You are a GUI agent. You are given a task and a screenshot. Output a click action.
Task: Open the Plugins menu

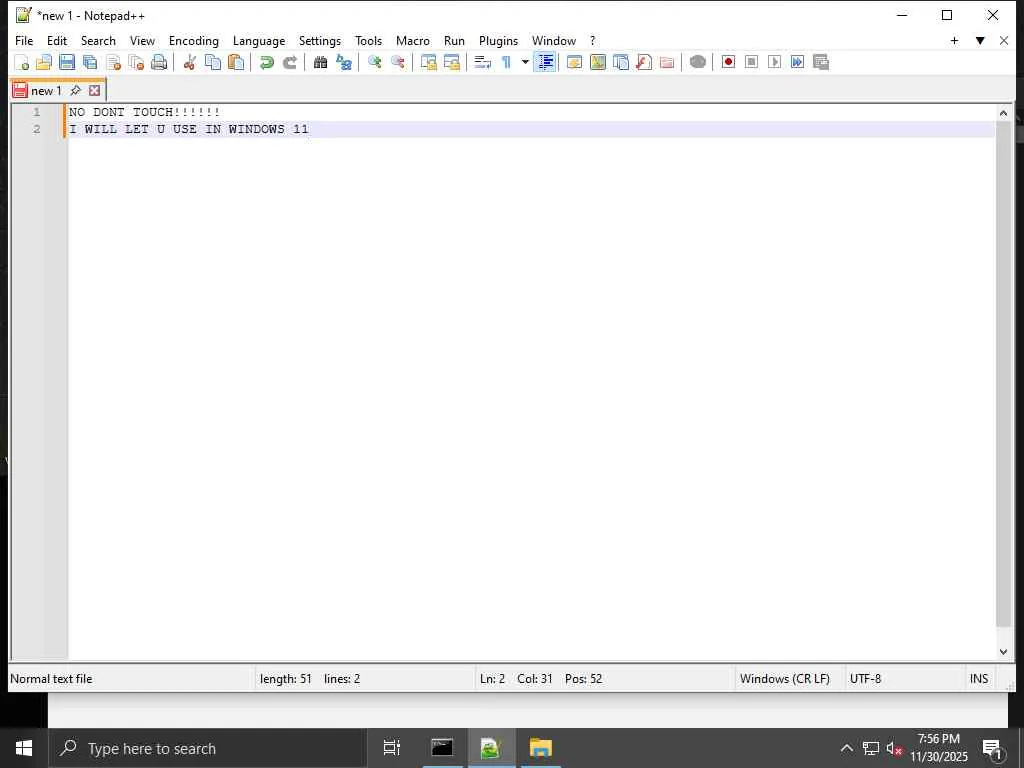coord(498,40)
